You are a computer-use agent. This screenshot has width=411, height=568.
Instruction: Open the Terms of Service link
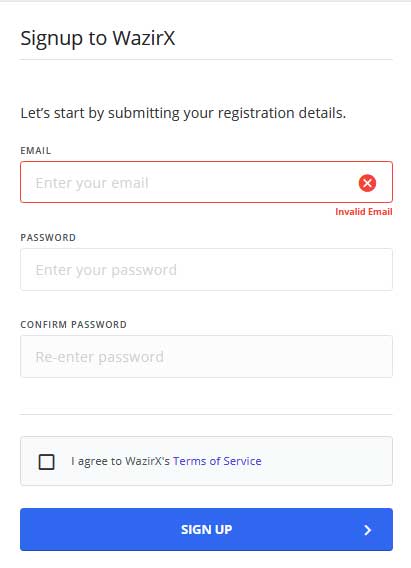coord(217,461)
